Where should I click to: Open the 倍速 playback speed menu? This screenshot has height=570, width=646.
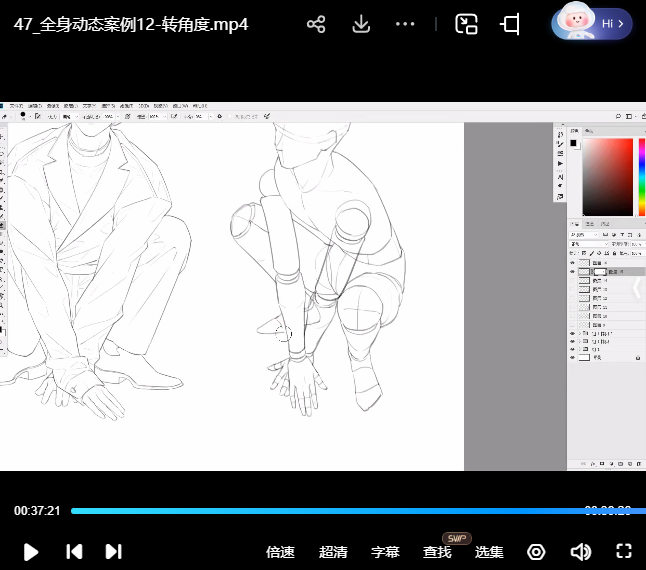(x=280, y=552)
